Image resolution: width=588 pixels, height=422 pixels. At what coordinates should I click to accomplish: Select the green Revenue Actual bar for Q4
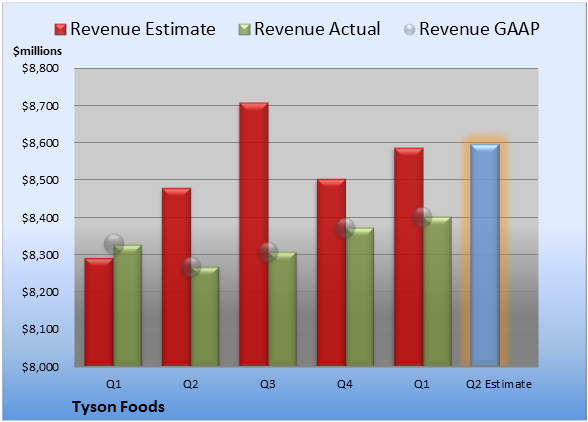click(x=360, y=297)
